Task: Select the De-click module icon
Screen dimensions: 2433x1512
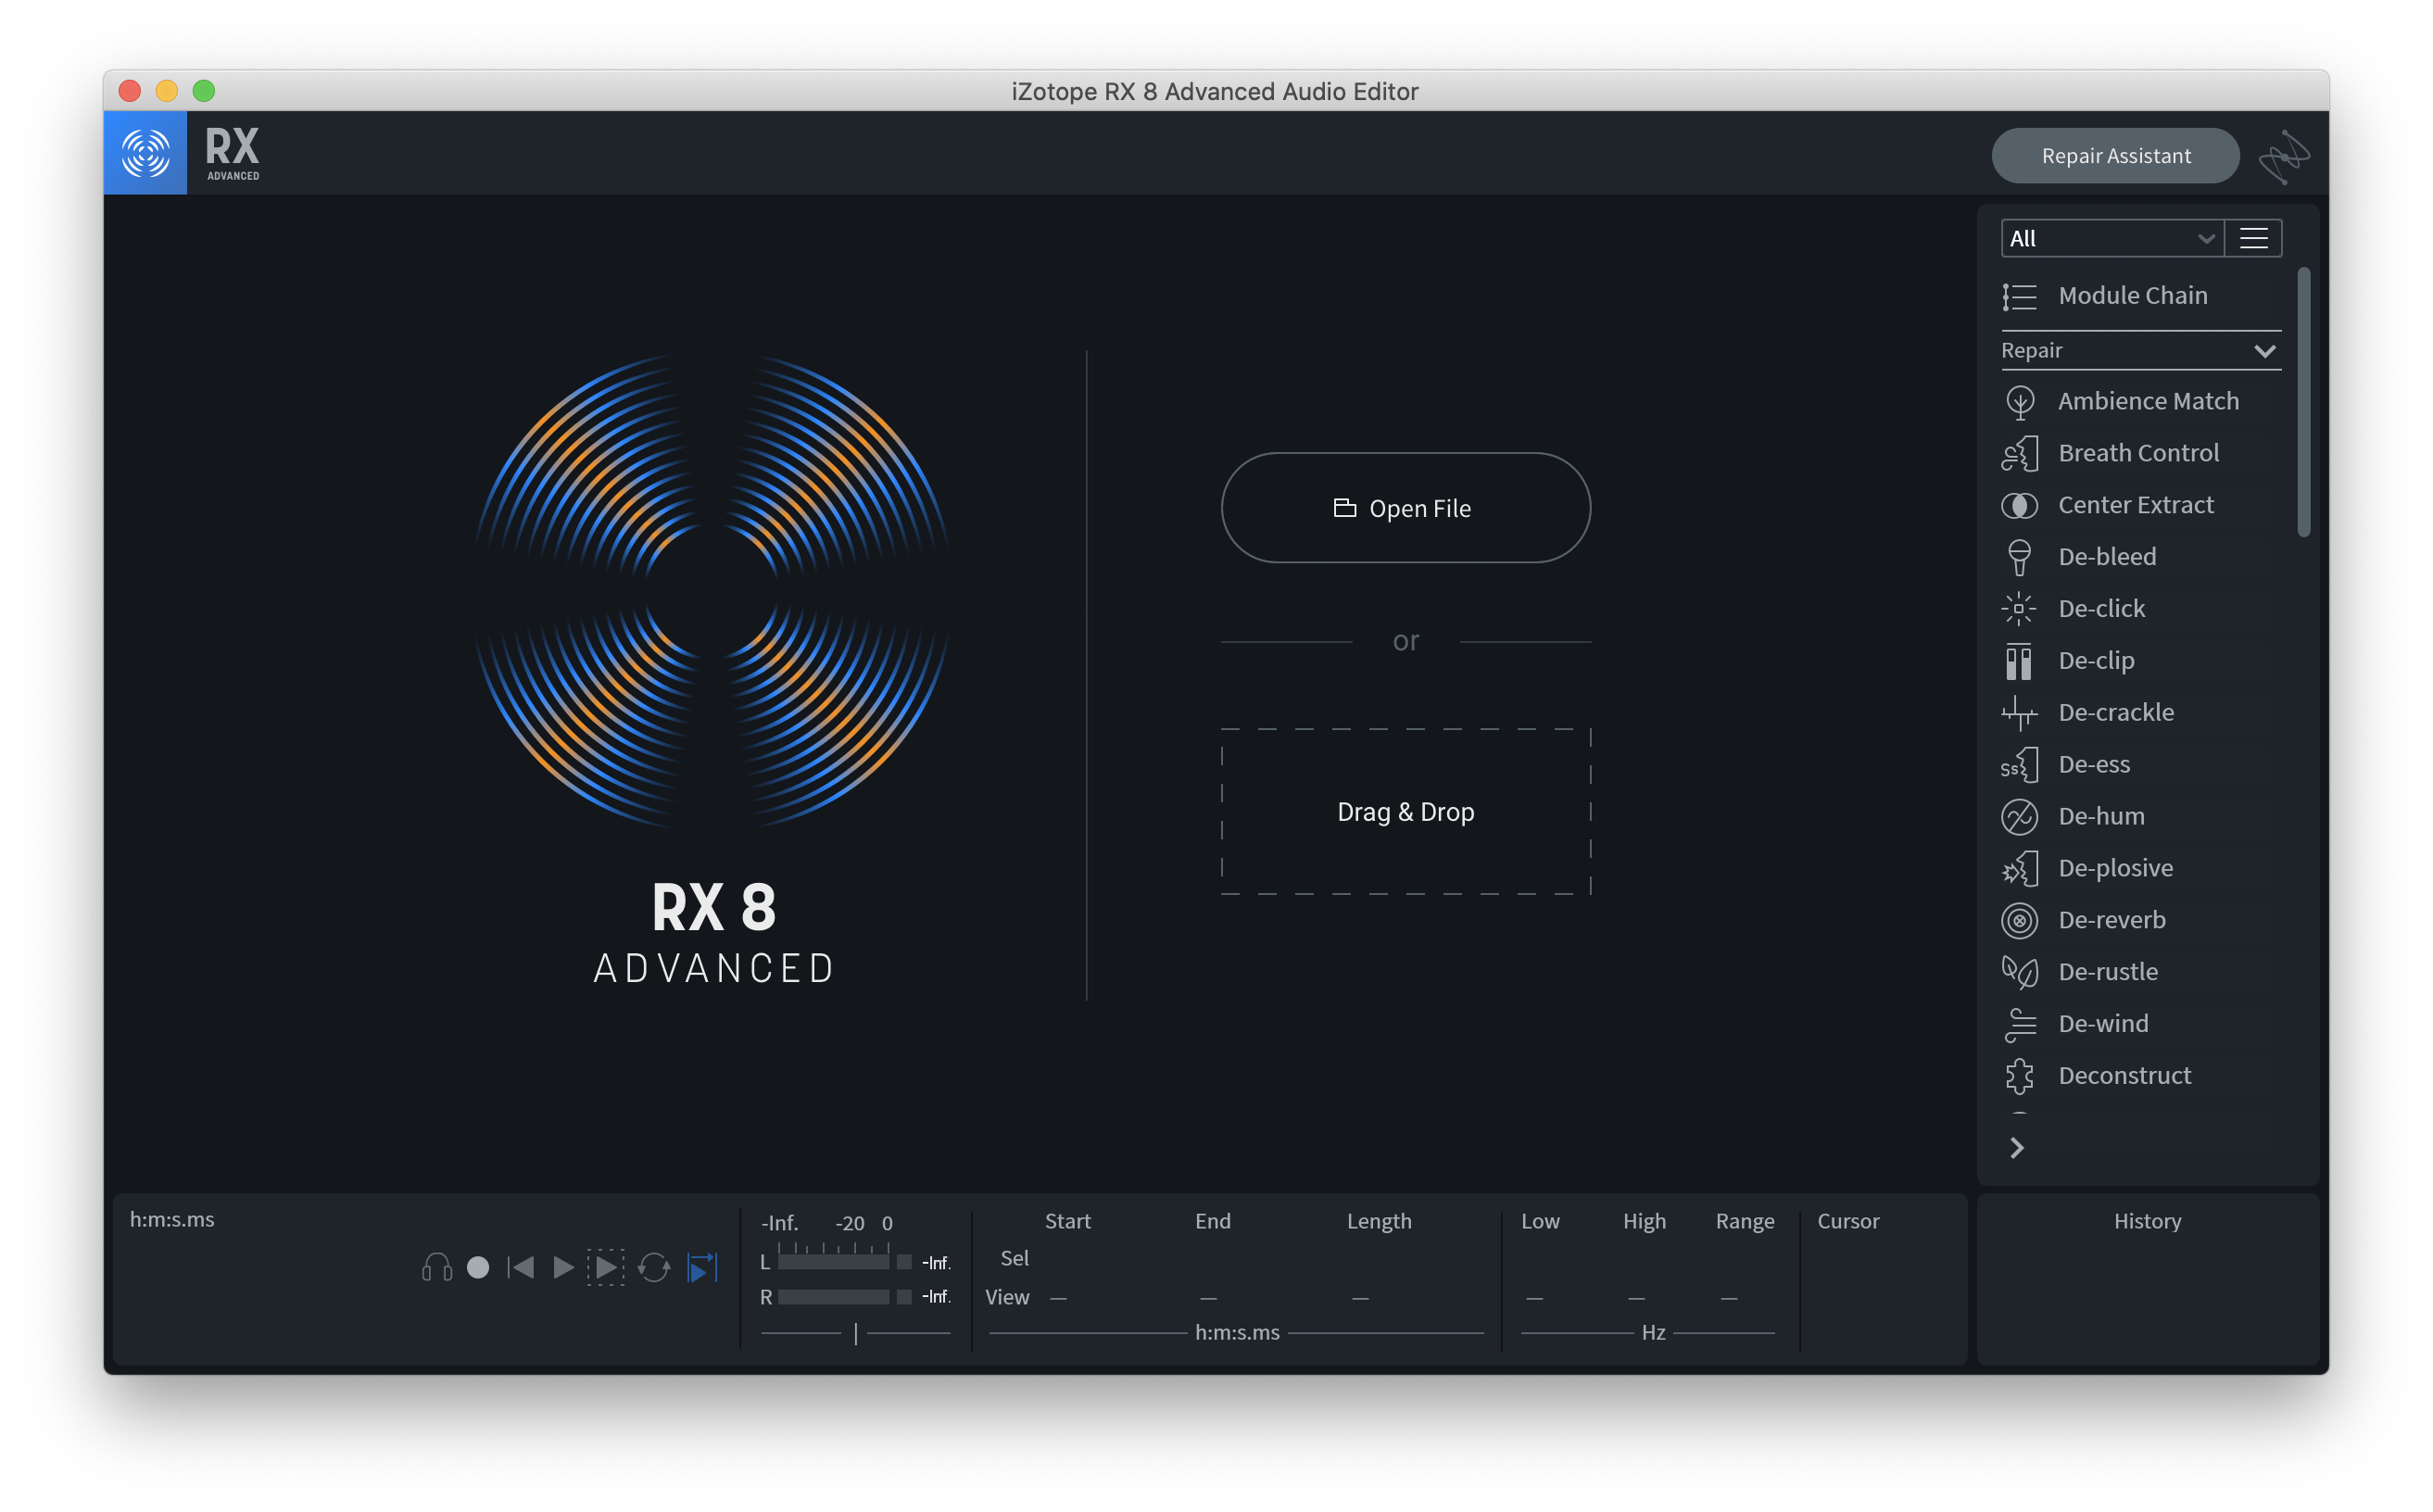Action: [2019, 609]
